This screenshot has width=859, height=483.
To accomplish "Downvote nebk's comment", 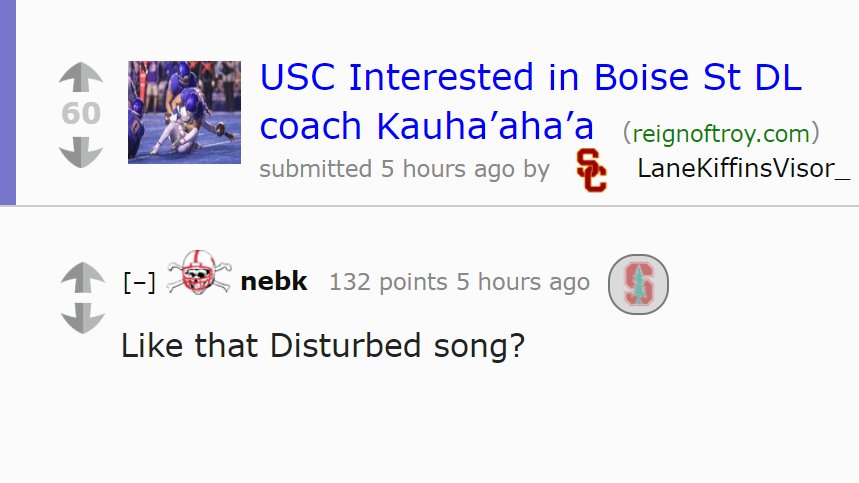I will pos(82,320).
